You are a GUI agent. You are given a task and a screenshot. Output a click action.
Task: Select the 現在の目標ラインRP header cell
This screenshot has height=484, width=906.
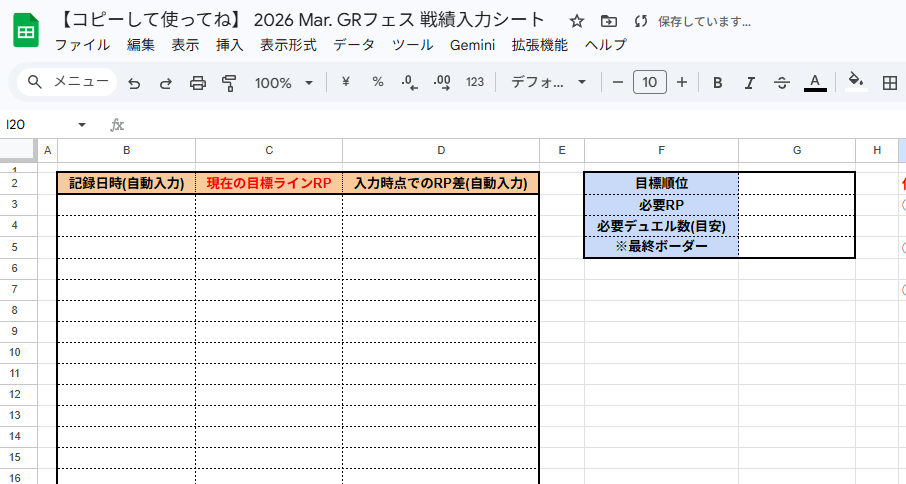coord(269,183)
